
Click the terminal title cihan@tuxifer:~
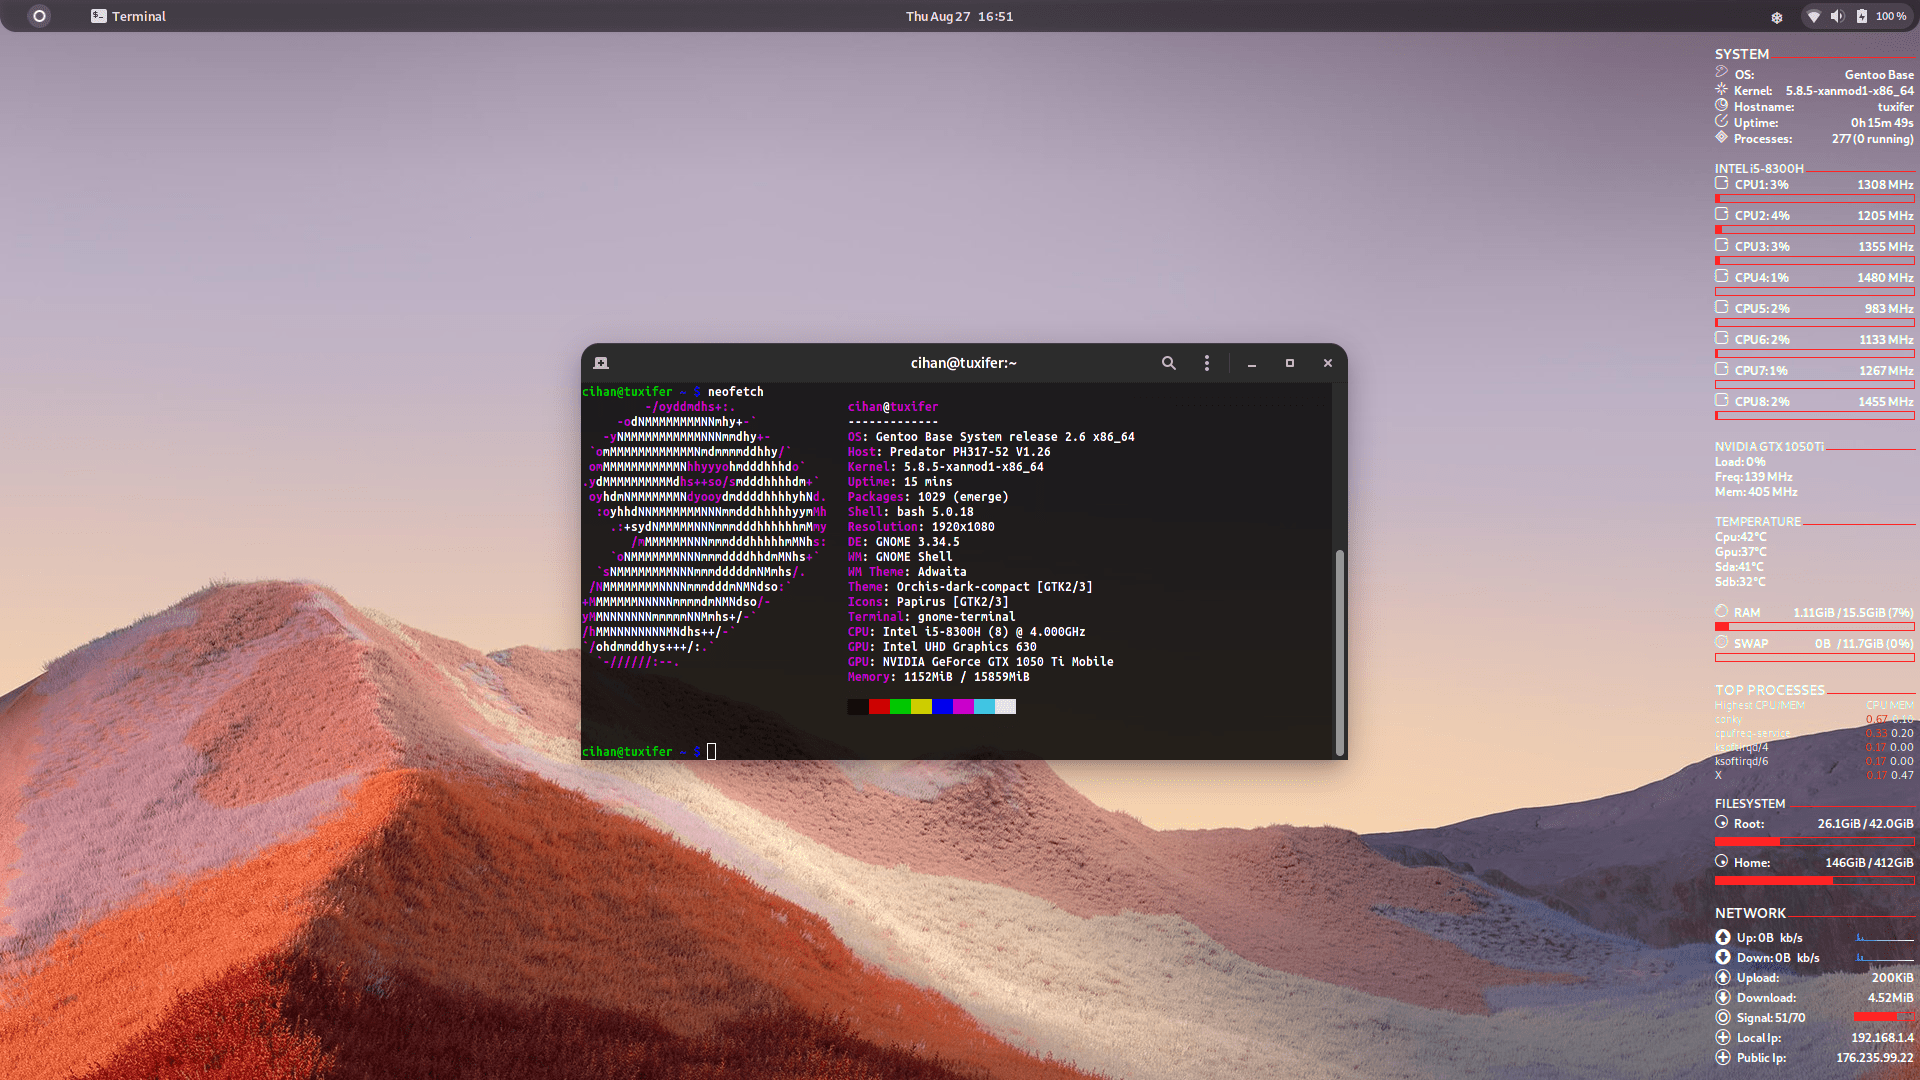tap(963, 363)
